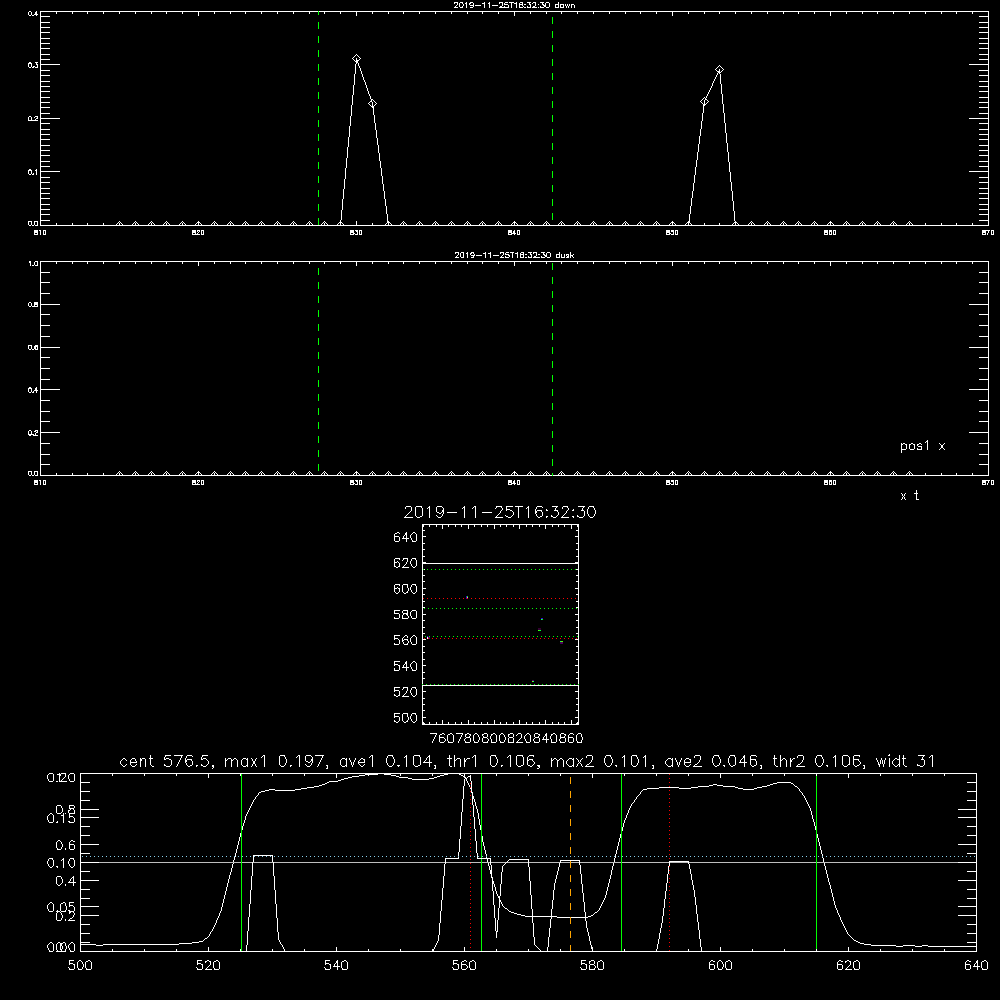
Task: Click the '600' y-axis label of small middle plot
Action: point(406,589)
